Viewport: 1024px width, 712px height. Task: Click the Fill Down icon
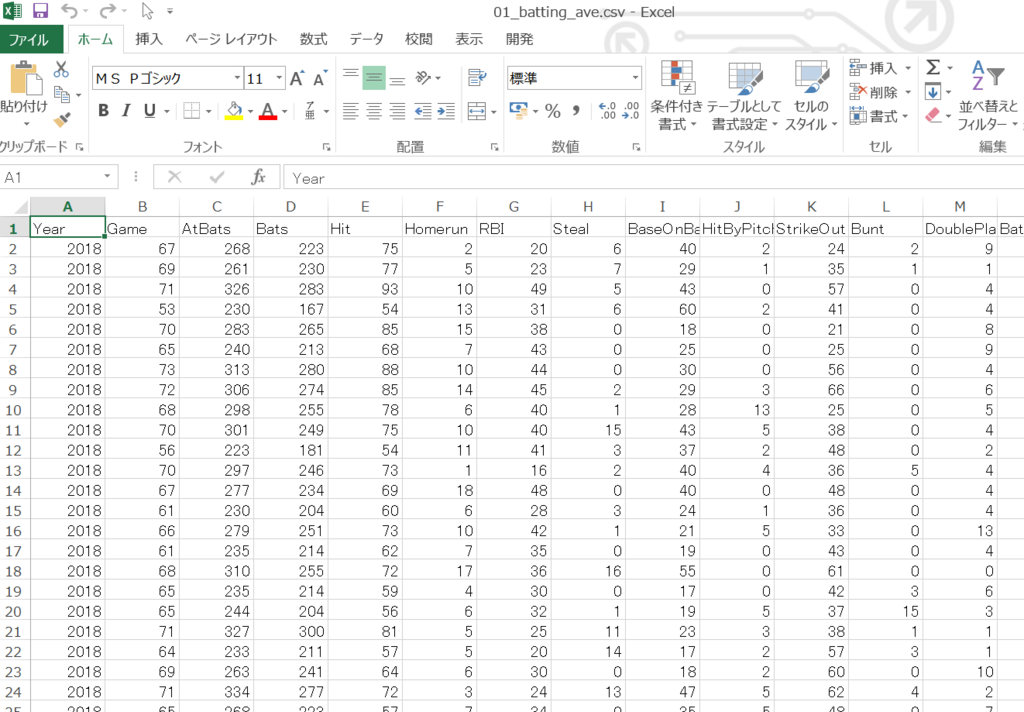932,92
